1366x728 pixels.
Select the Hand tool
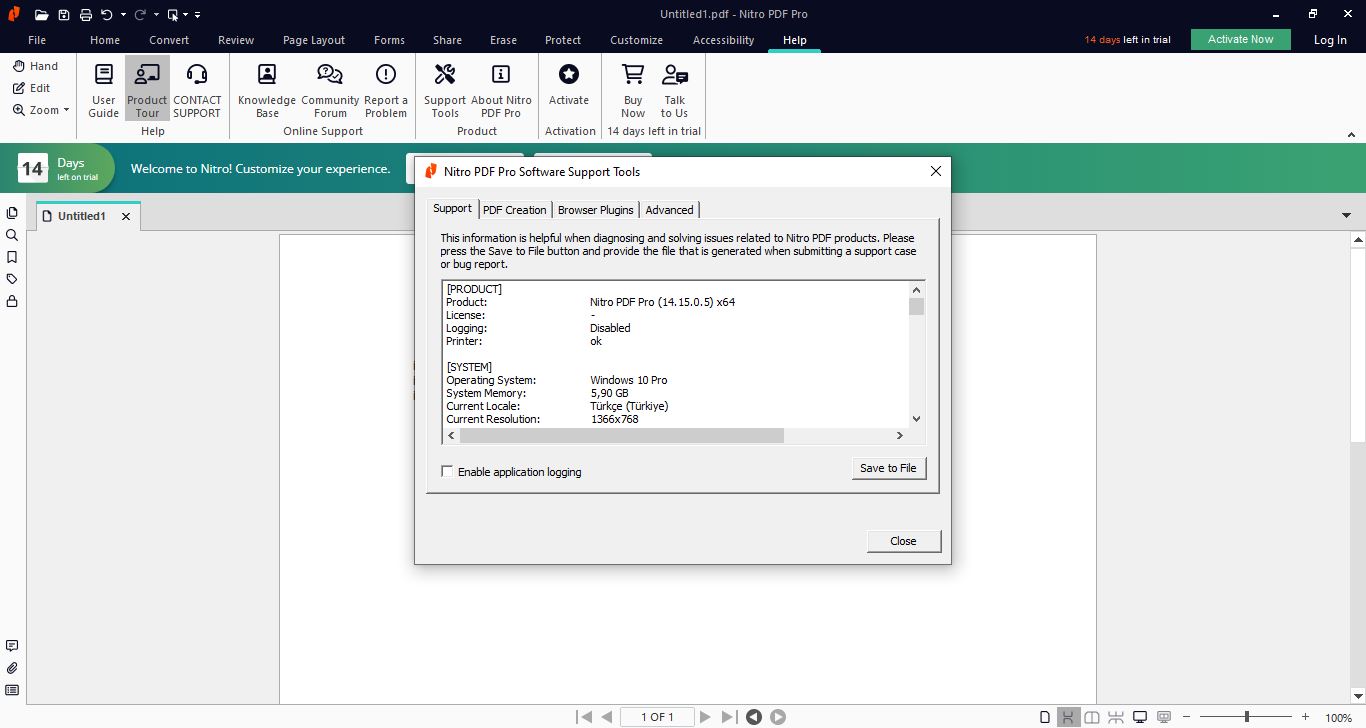point(35,66)
